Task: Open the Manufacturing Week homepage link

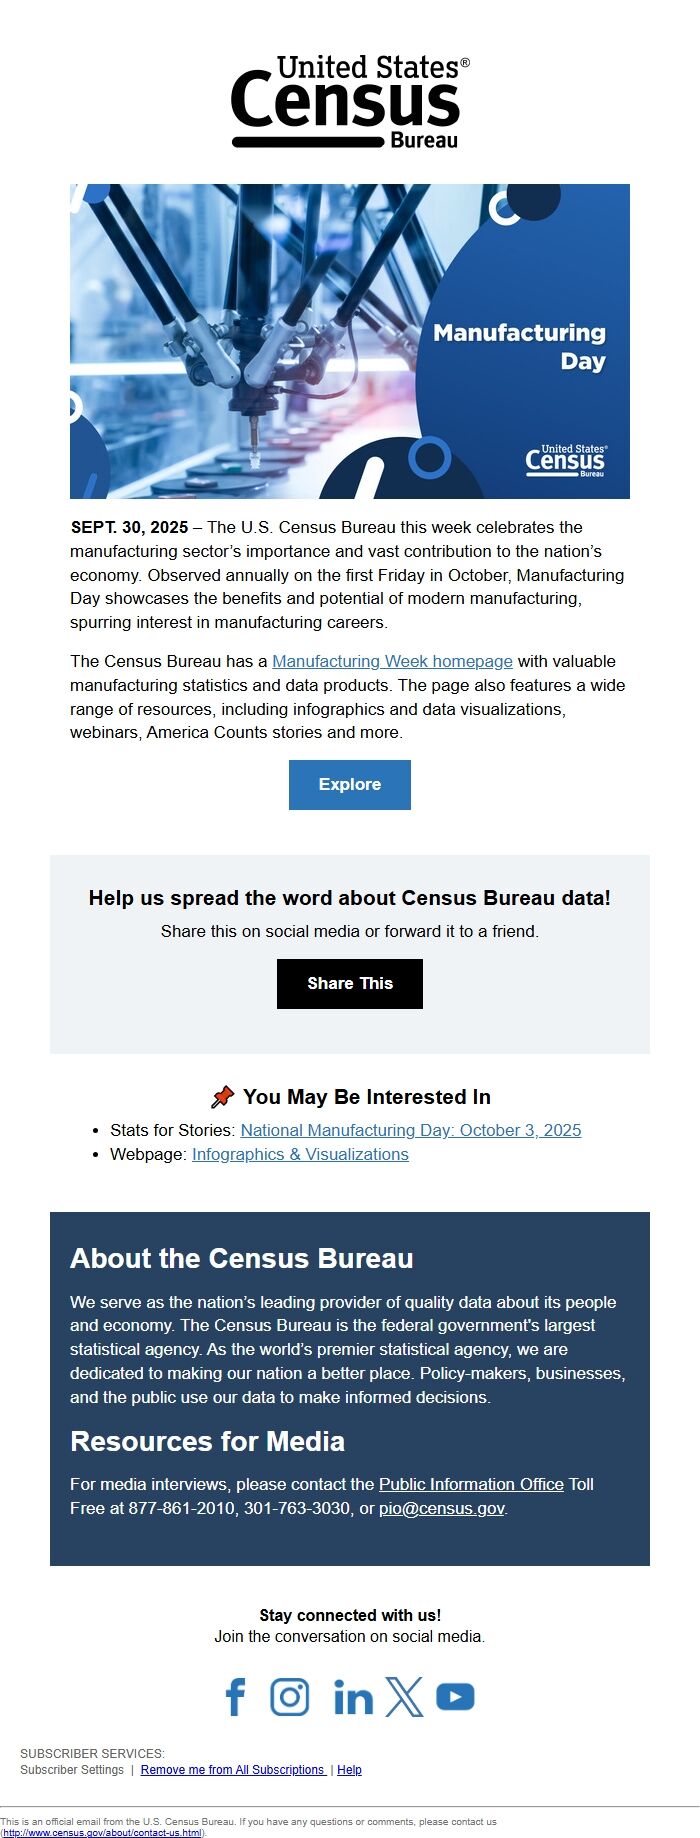Action: point(392,661)
